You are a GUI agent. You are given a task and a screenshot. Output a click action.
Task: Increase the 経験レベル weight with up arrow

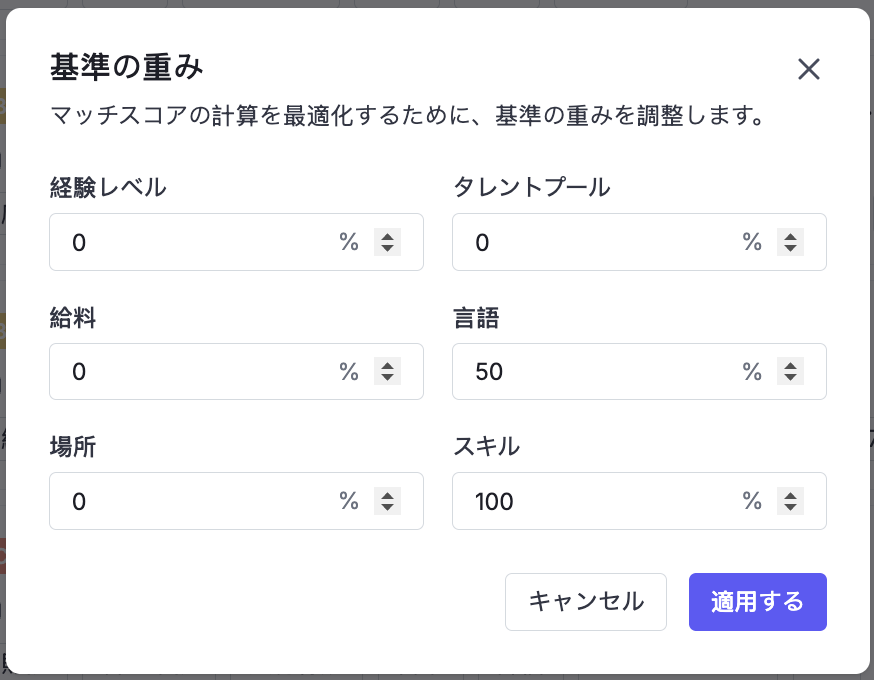tap(387, 236)
